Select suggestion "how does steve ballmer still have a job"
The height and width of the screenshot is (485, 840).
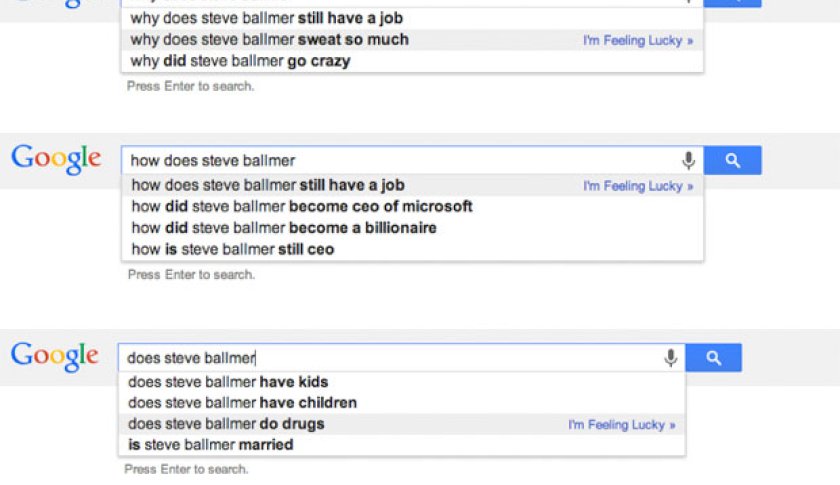pos(268,185)
